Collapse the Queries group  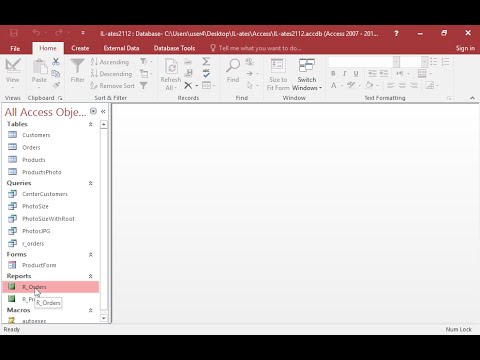pyautogui.click(x=90, y=183)
